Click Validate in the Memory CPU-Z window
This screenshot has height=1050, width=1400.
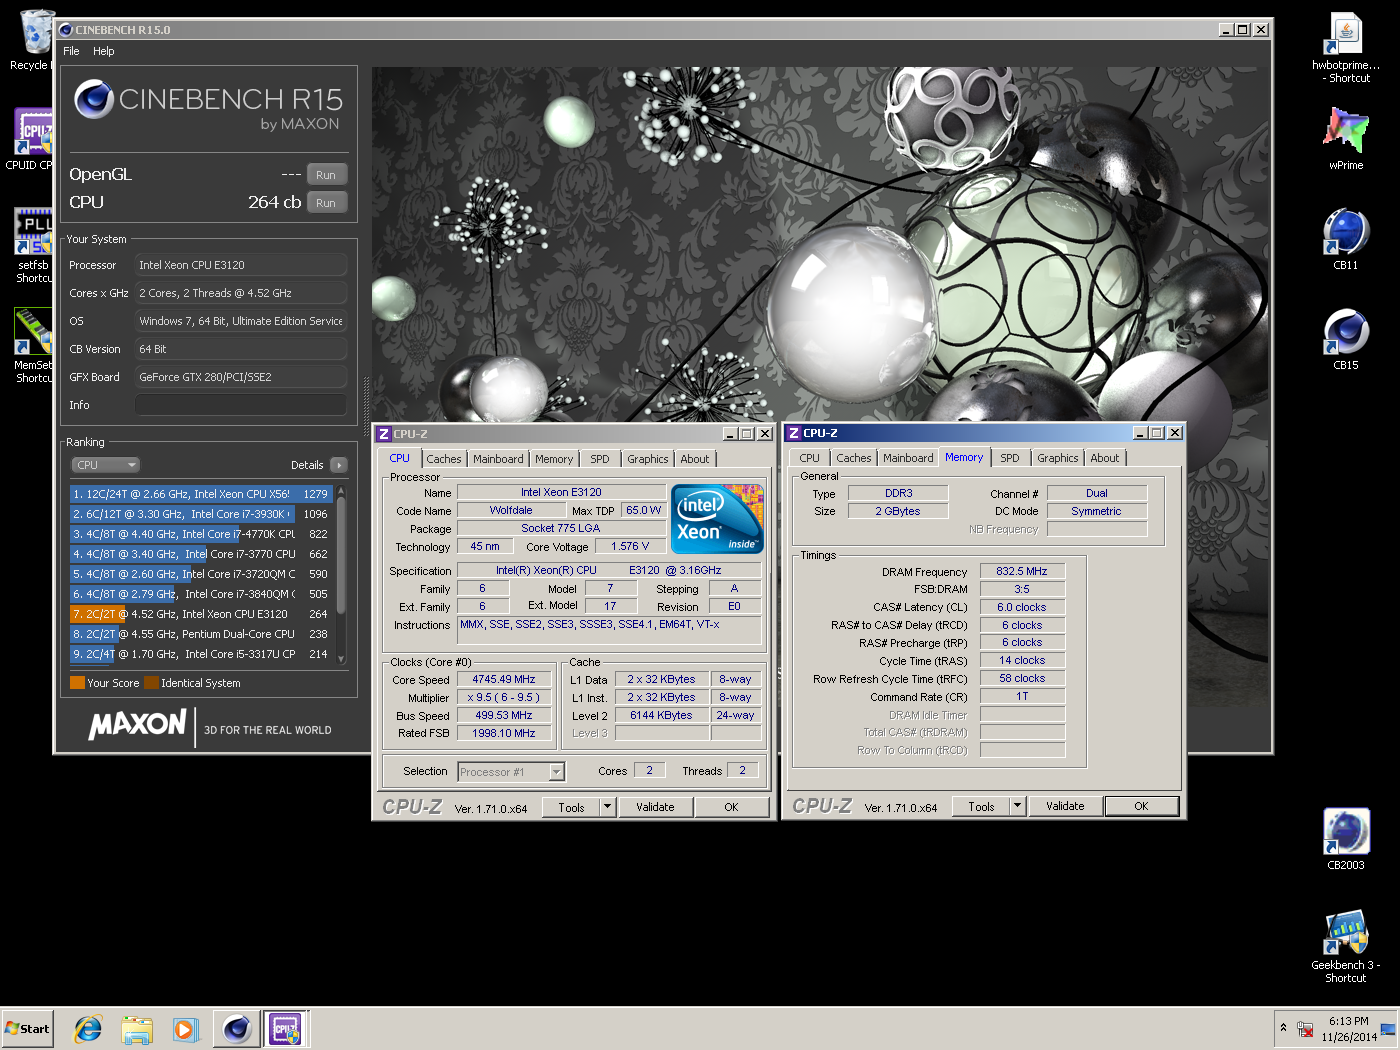[1065, 806]
